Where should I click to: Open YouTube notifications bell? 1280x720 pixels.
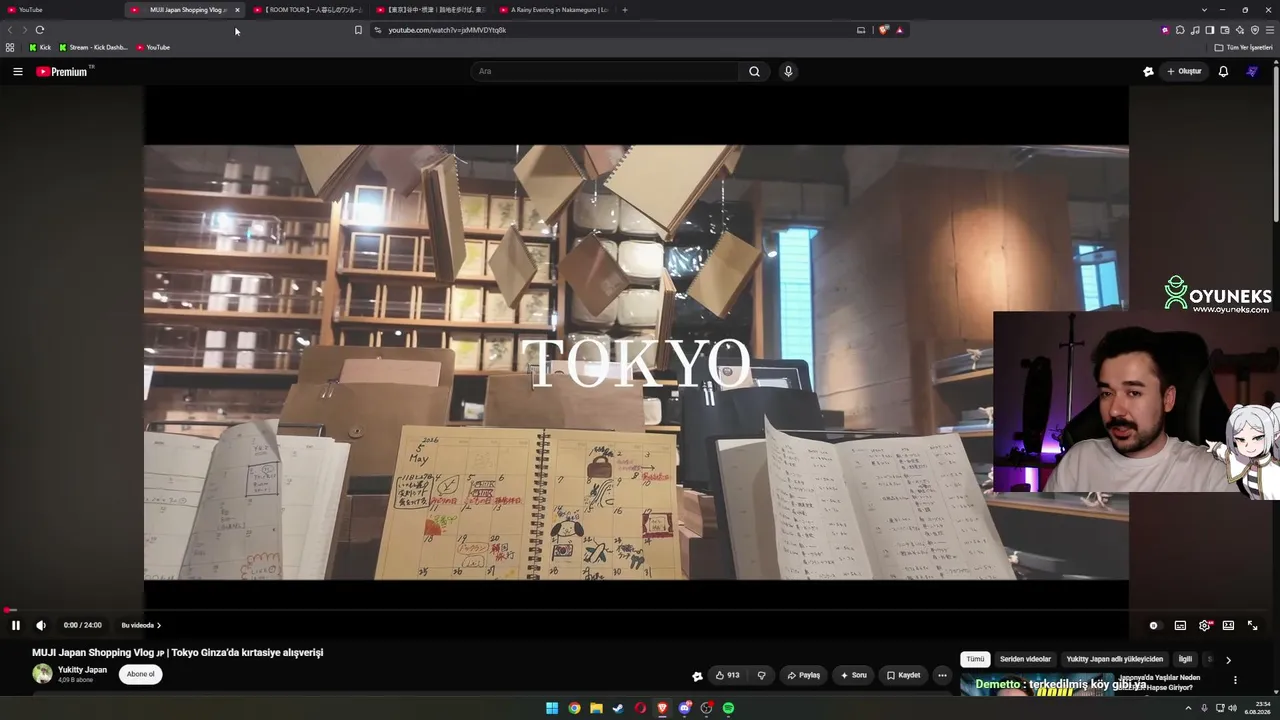[x=1223, y=71]
